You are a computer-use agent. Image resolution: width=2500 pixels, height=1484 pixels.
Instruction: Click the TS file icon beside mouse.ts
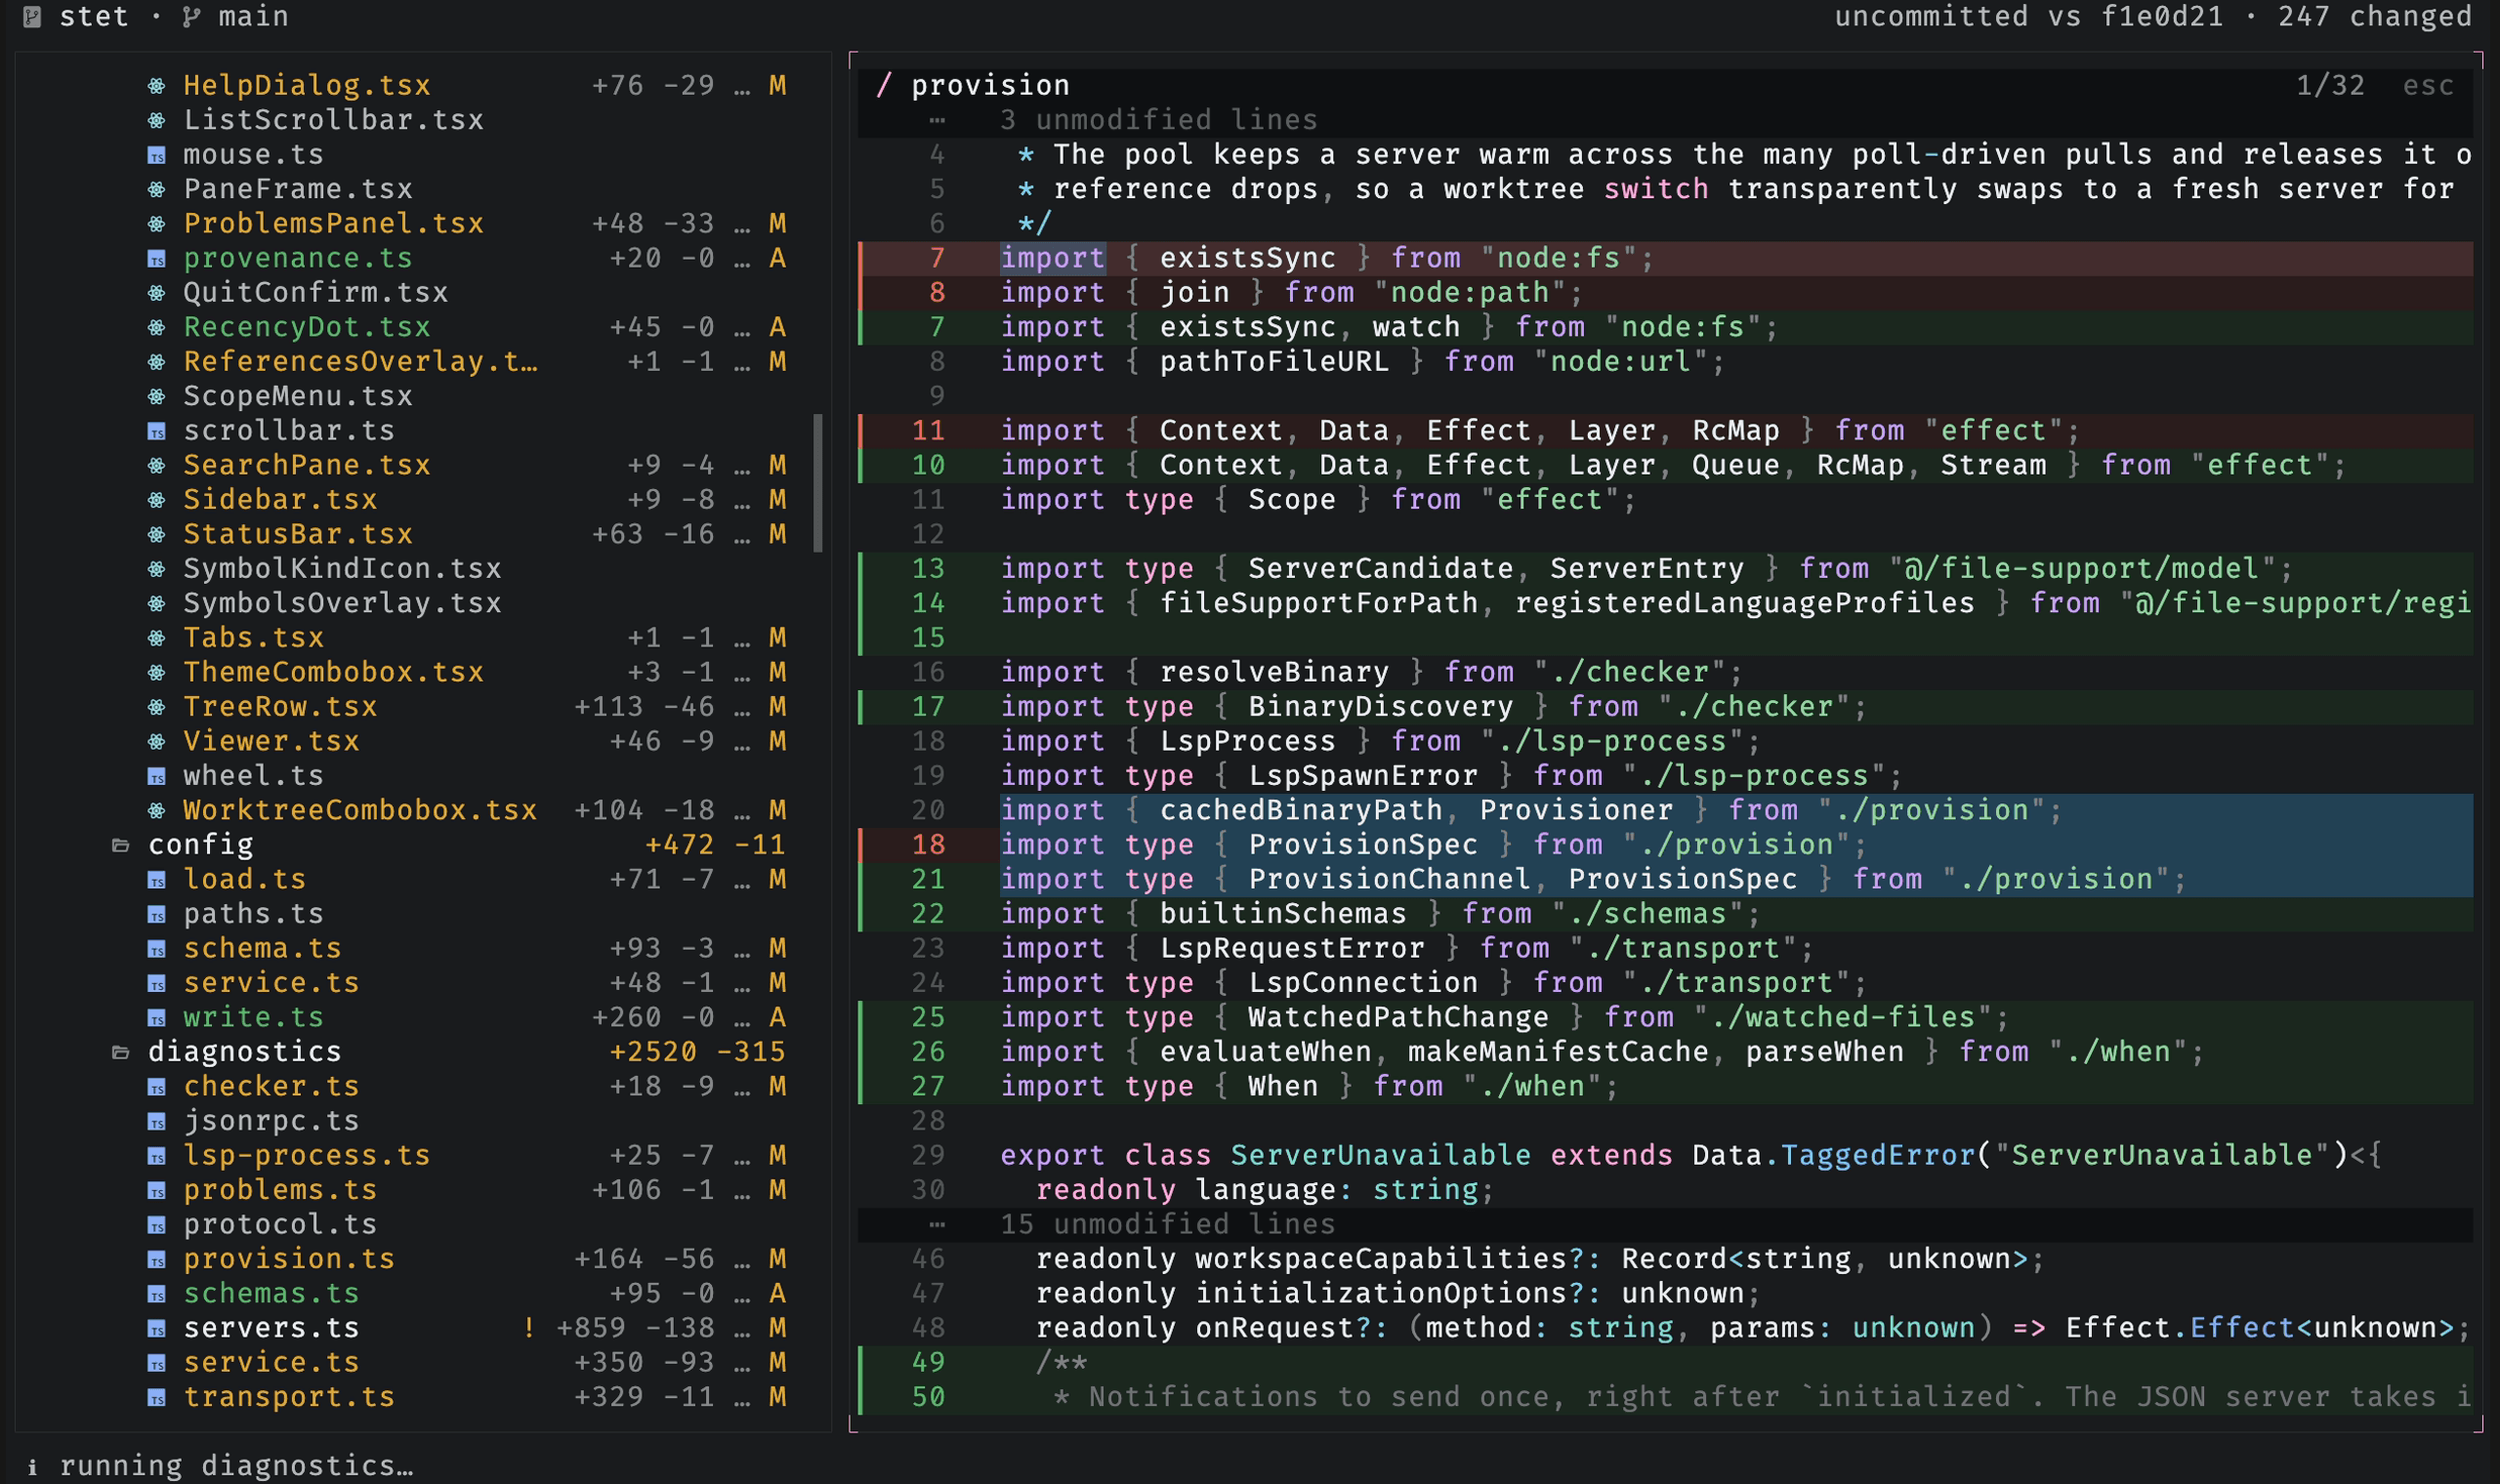click(157, 154)
